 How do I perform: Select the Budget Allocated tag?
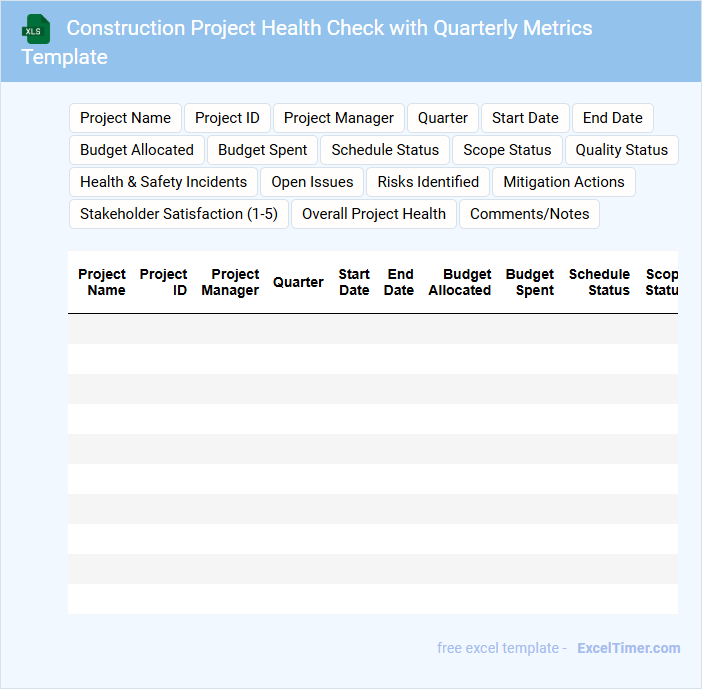point(137,150)
